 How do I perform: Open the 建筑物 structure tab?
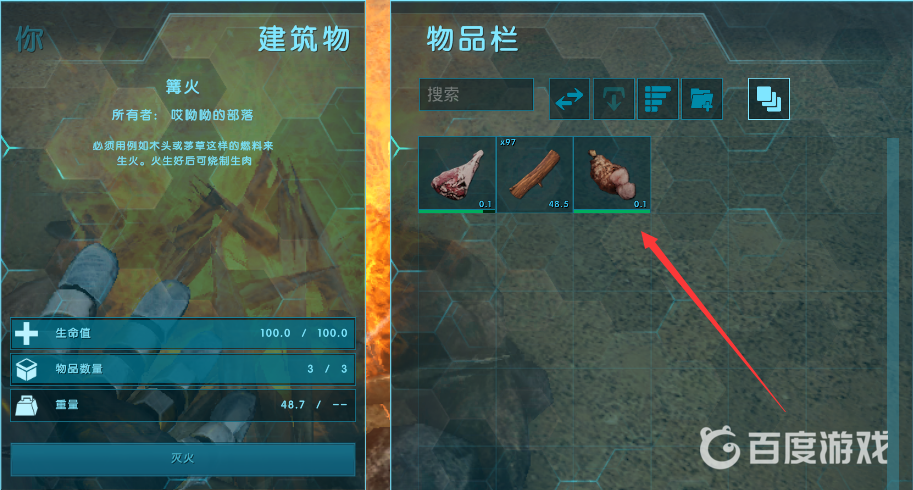[x=305, y=40]
